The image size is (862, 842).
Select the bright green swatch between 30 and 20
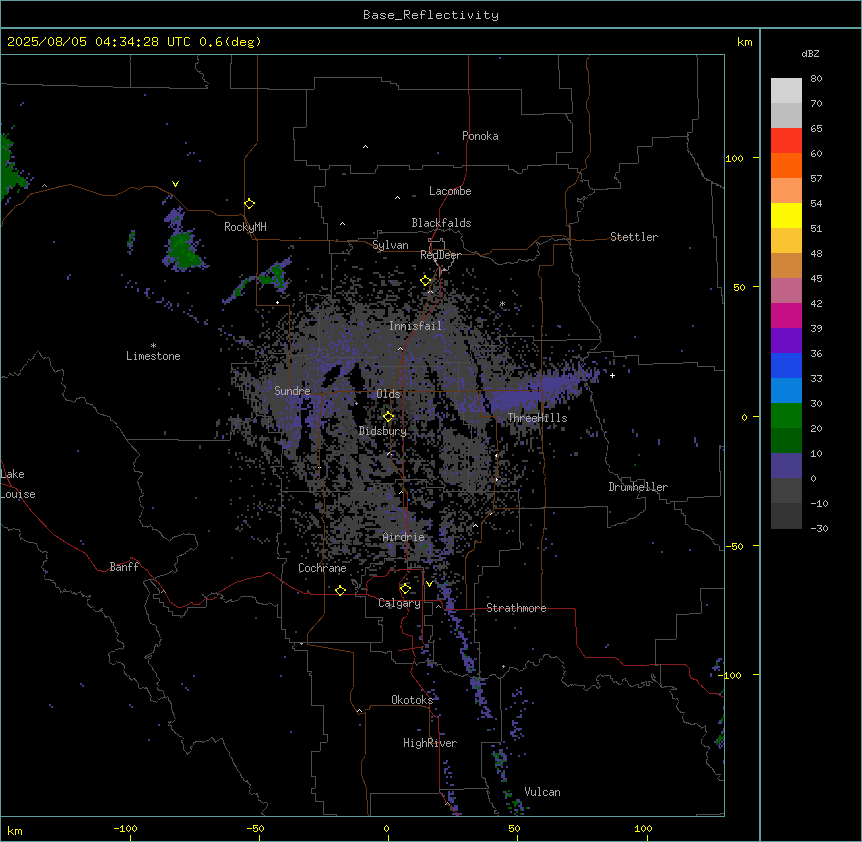(786, 416)
